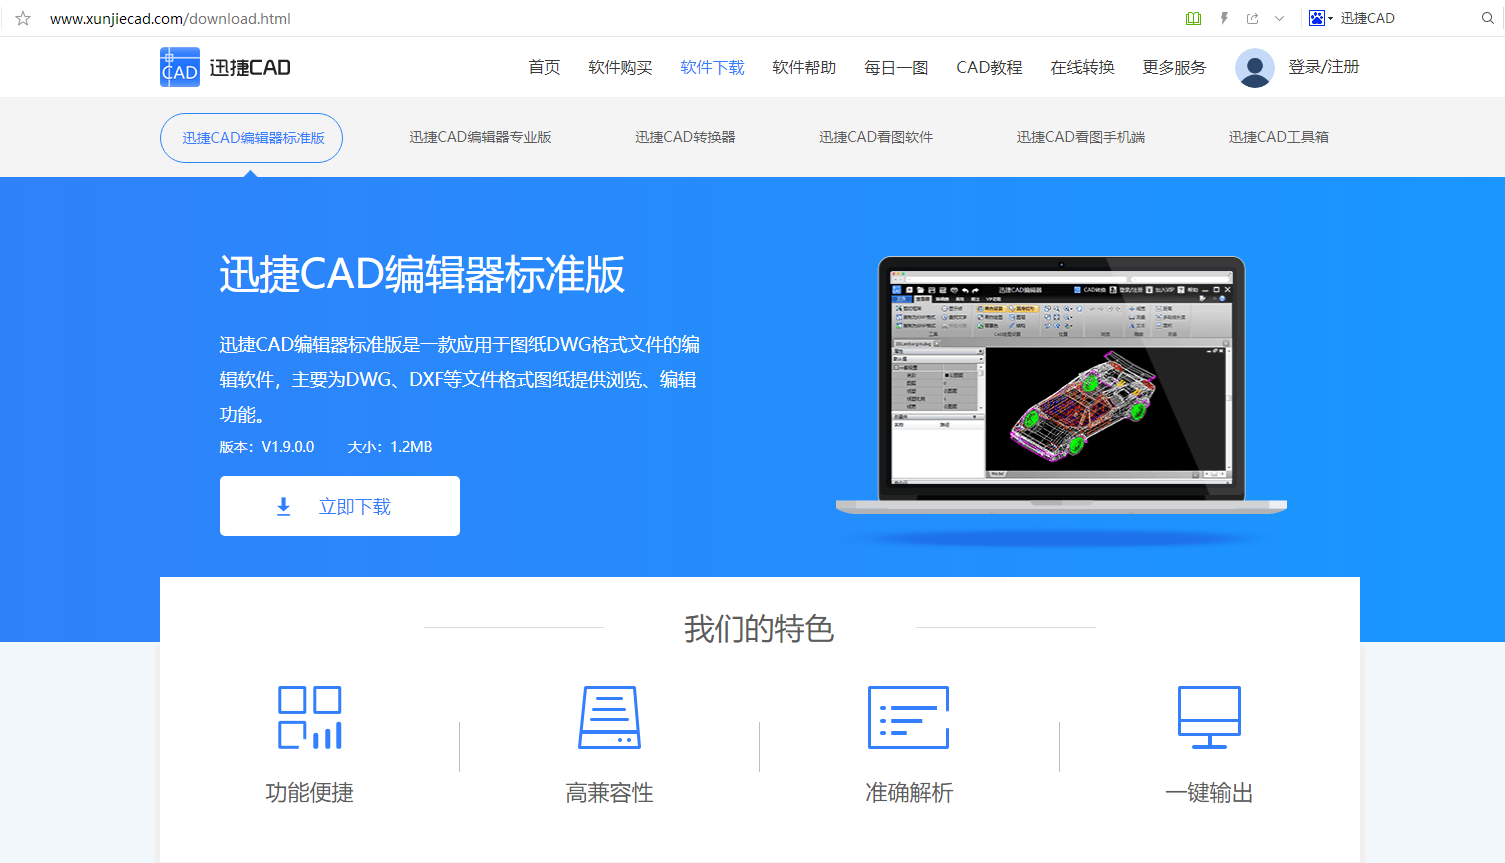This screenshot has height=863, width=1505.
Task: Switch to 迅捷CAD看图软件 tab
Action: tap(876, 137)
